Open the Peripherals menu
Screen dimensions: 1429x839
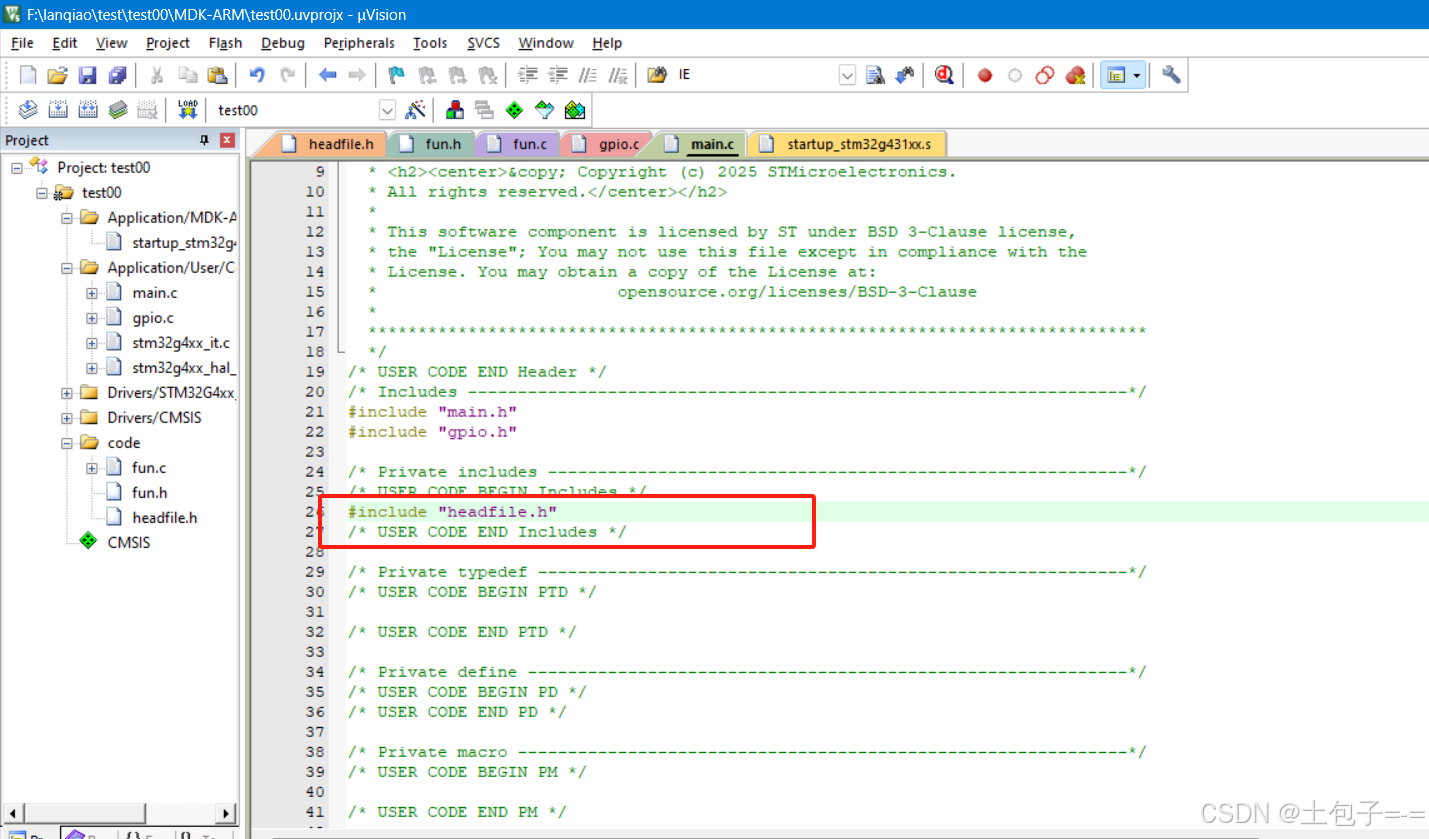pyautogui.click(x=359, y=43)
